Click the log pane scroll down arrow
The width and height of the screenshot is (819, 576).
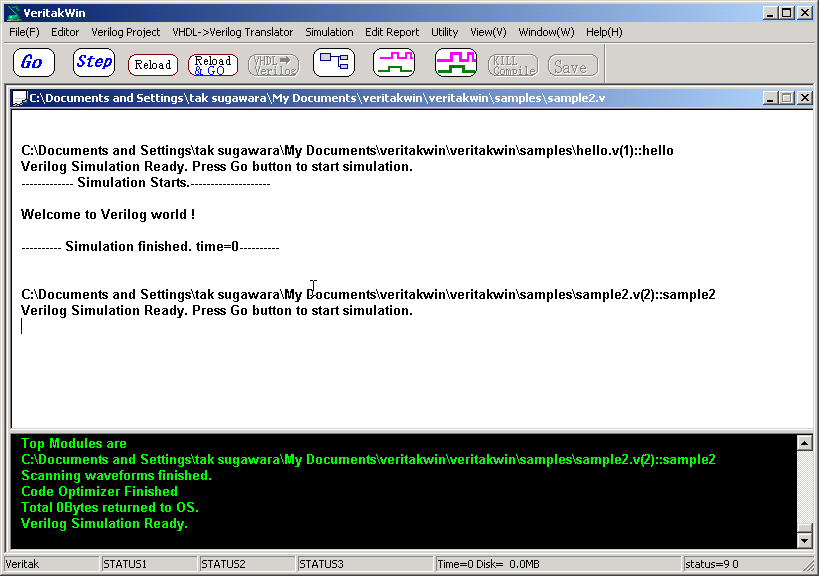[804, 540]
